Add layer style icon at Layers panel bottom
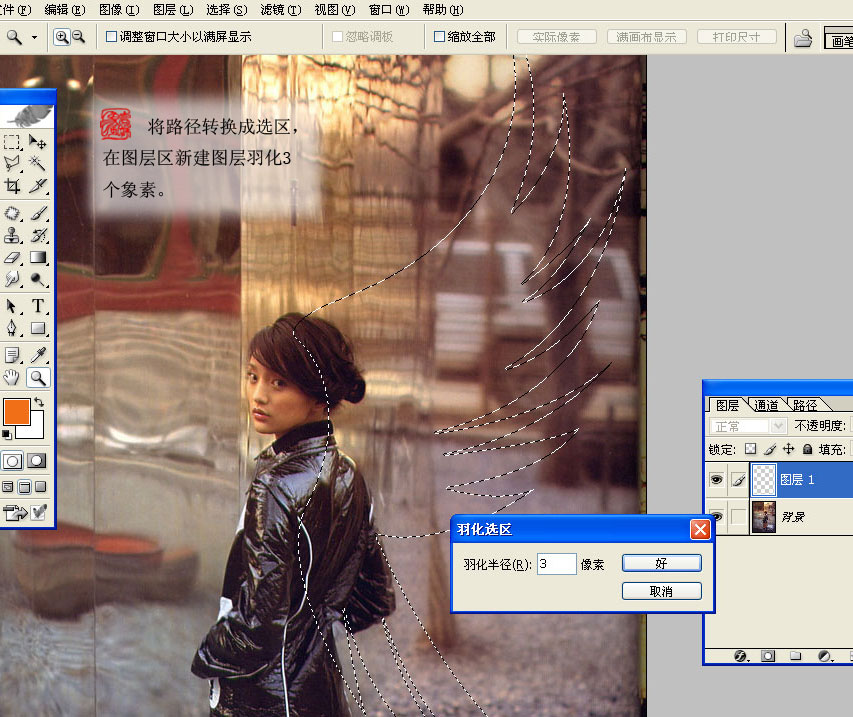The width and height of the screenshot is (853, 717). (741, 656)
